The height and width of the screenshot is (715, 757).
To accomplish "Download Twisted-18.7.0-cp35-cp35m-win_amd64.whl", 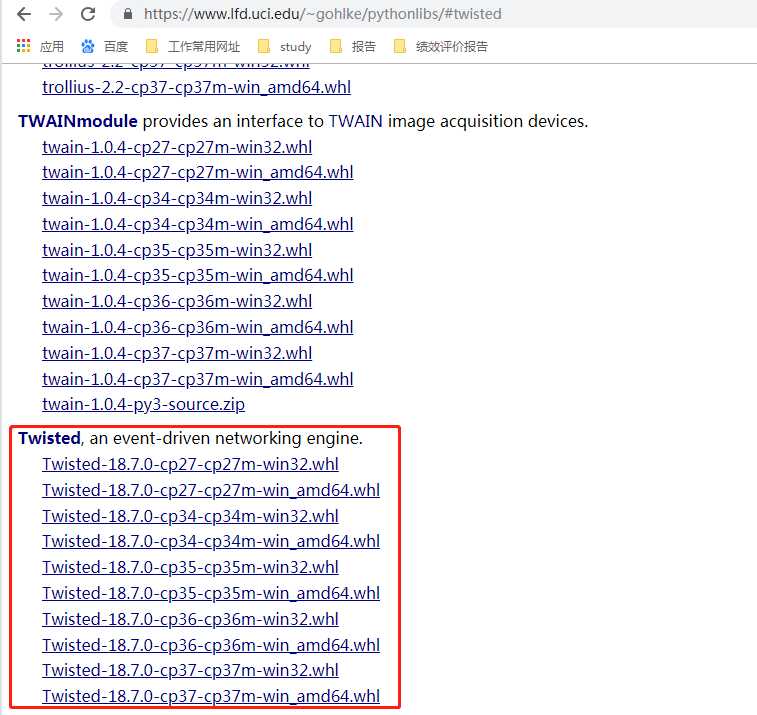I will click(211, 593).
